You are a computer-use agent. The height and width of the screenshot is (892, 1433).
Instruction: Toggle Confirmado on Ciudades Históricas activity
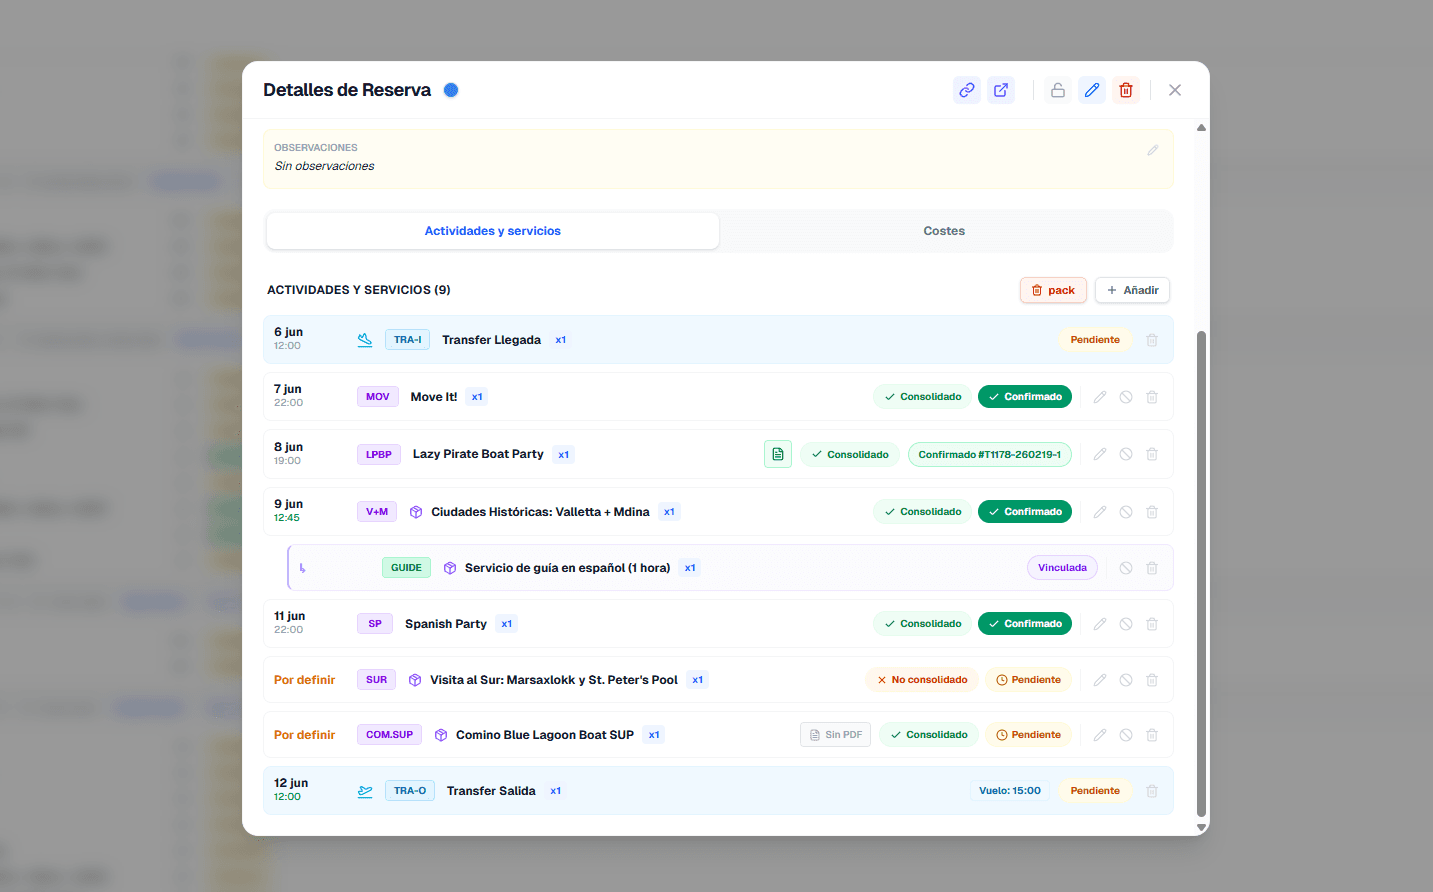(x=1024, y=511)
